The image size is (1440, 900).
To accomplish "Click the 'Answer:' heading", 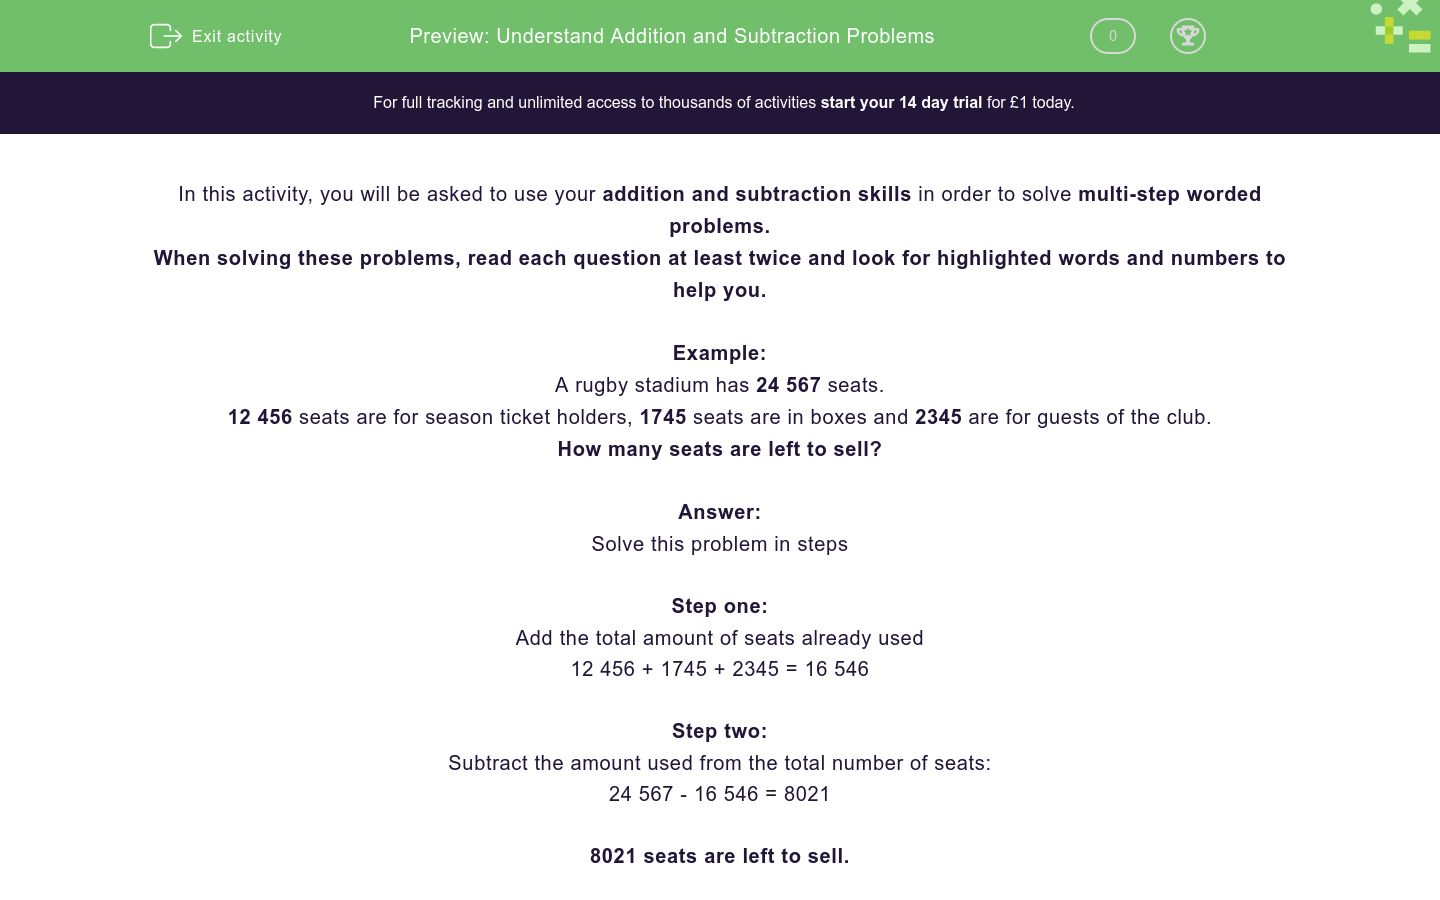I will [719, 512].
